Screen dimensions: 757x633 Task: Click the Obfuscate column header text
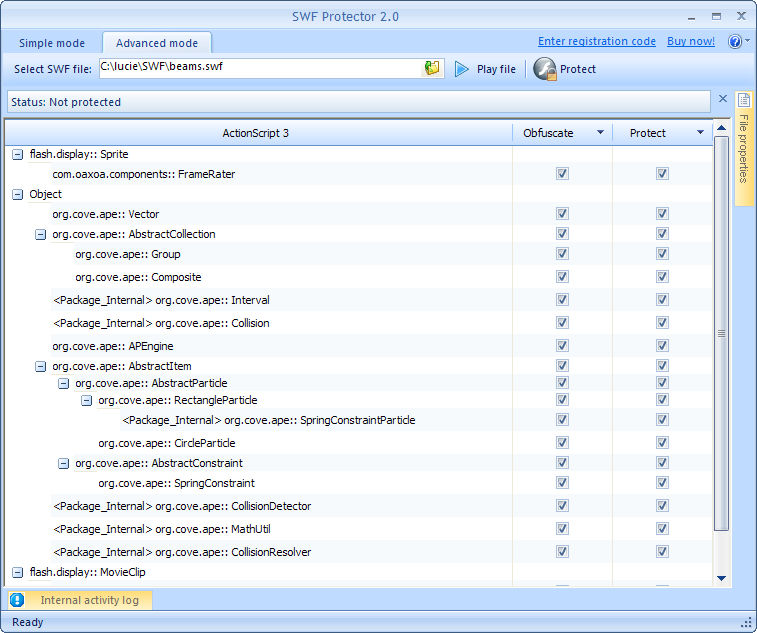[548, 133]
